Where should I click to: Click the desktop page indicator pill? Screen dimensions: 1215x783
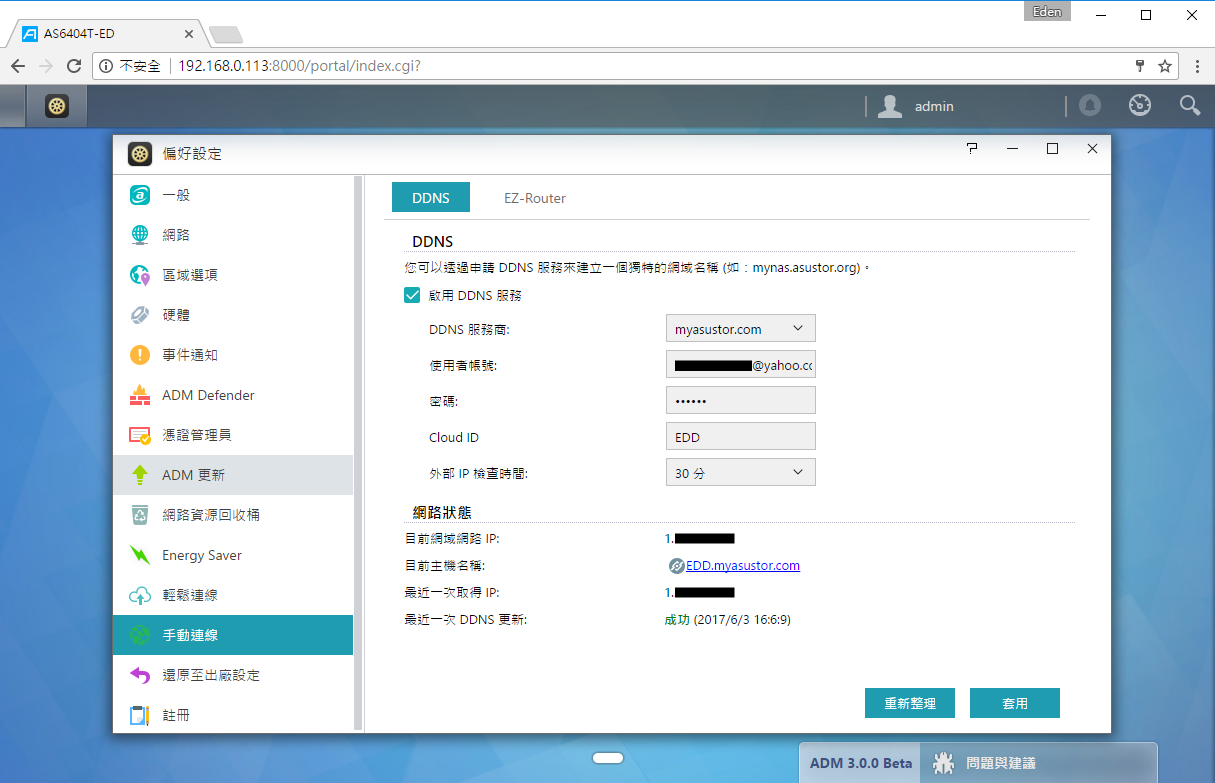(608, 758)
